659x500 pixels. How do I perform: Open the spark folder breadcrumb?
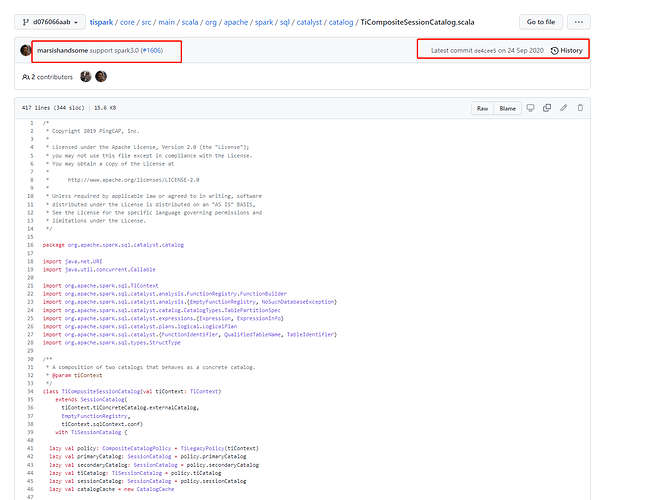[x=264, y=22]
